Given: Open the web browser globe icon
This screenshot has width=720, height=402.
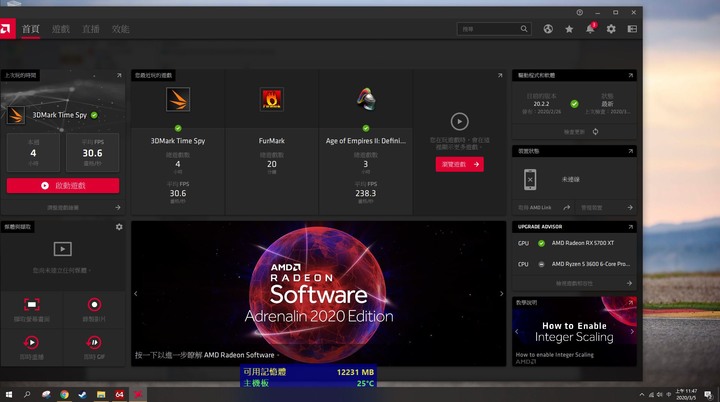Looking at the screenshot, I should [548, 29].
